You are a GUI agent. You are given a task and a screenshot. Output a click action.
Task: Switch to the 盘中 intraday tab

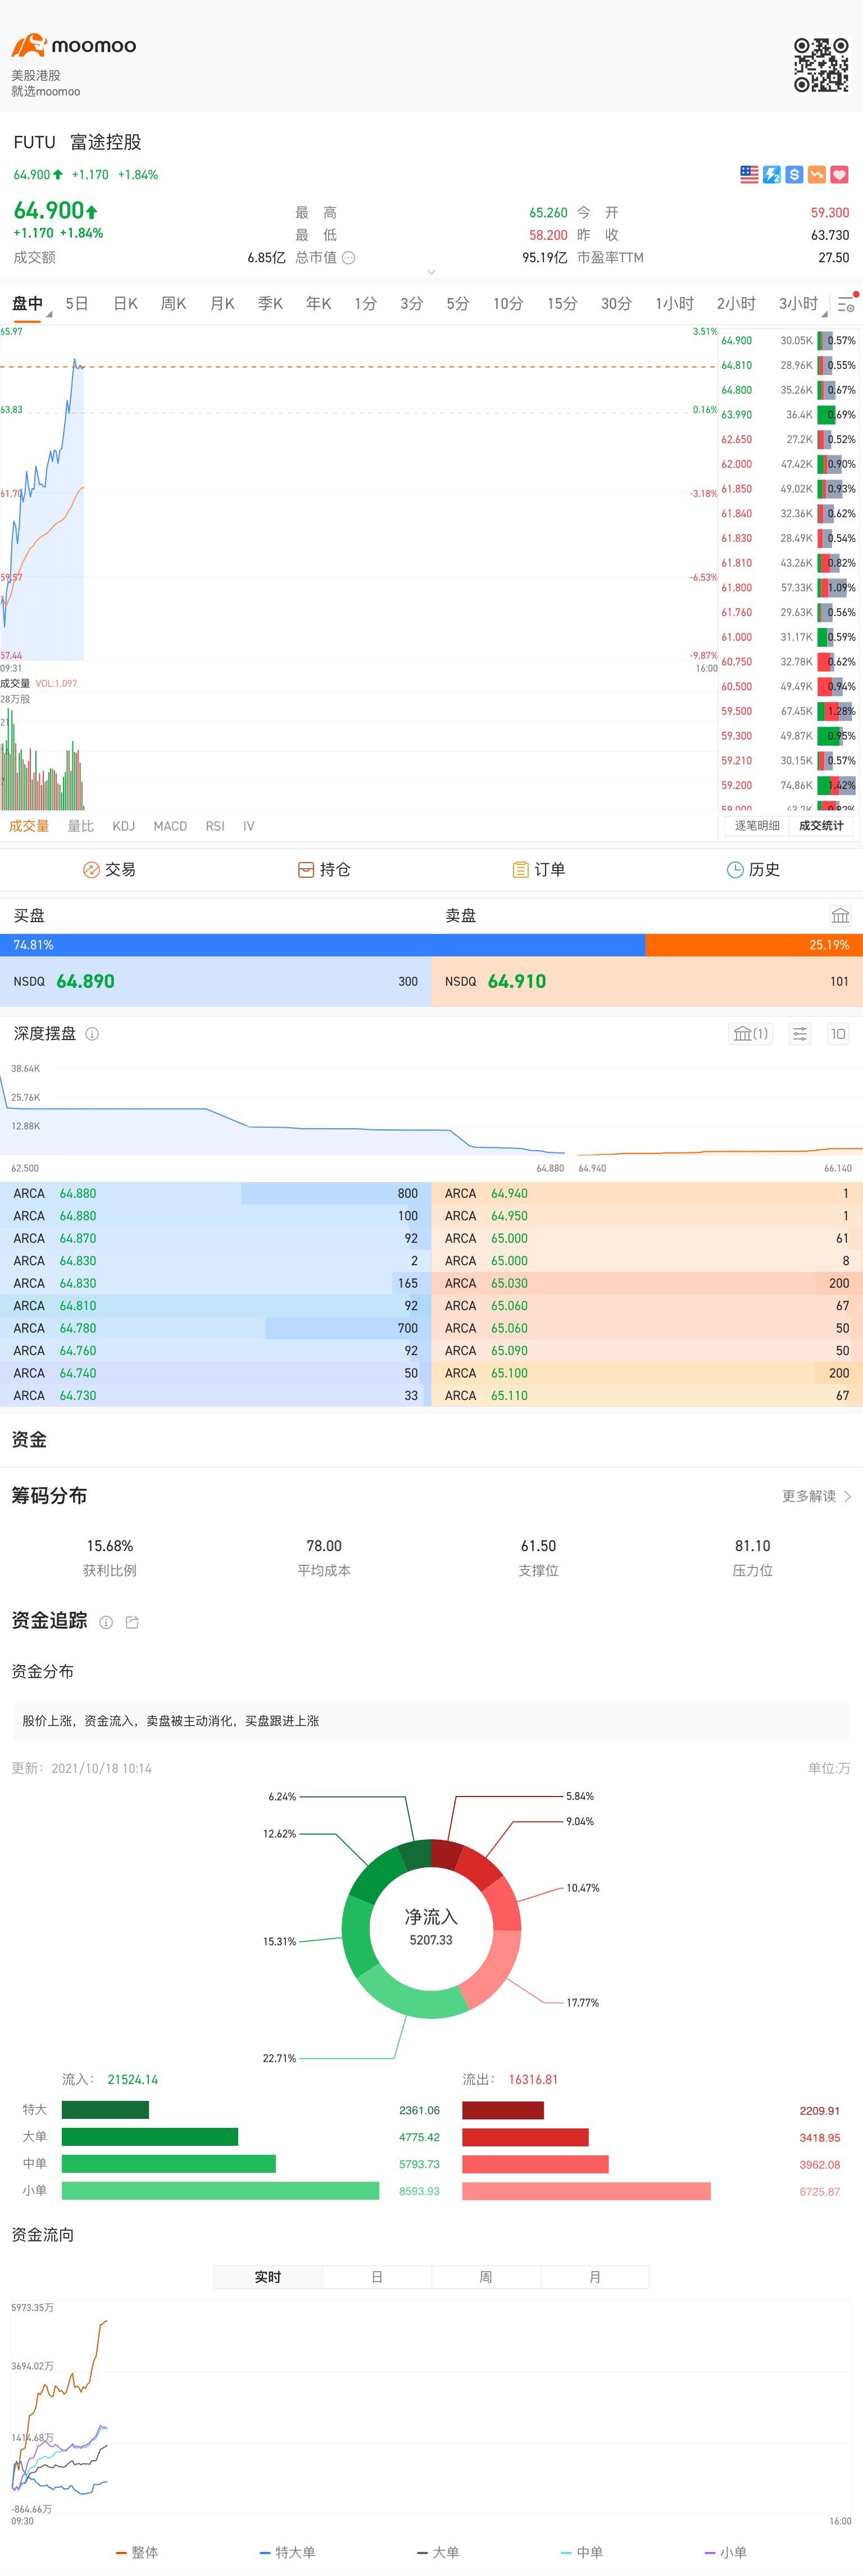(28, 303)
